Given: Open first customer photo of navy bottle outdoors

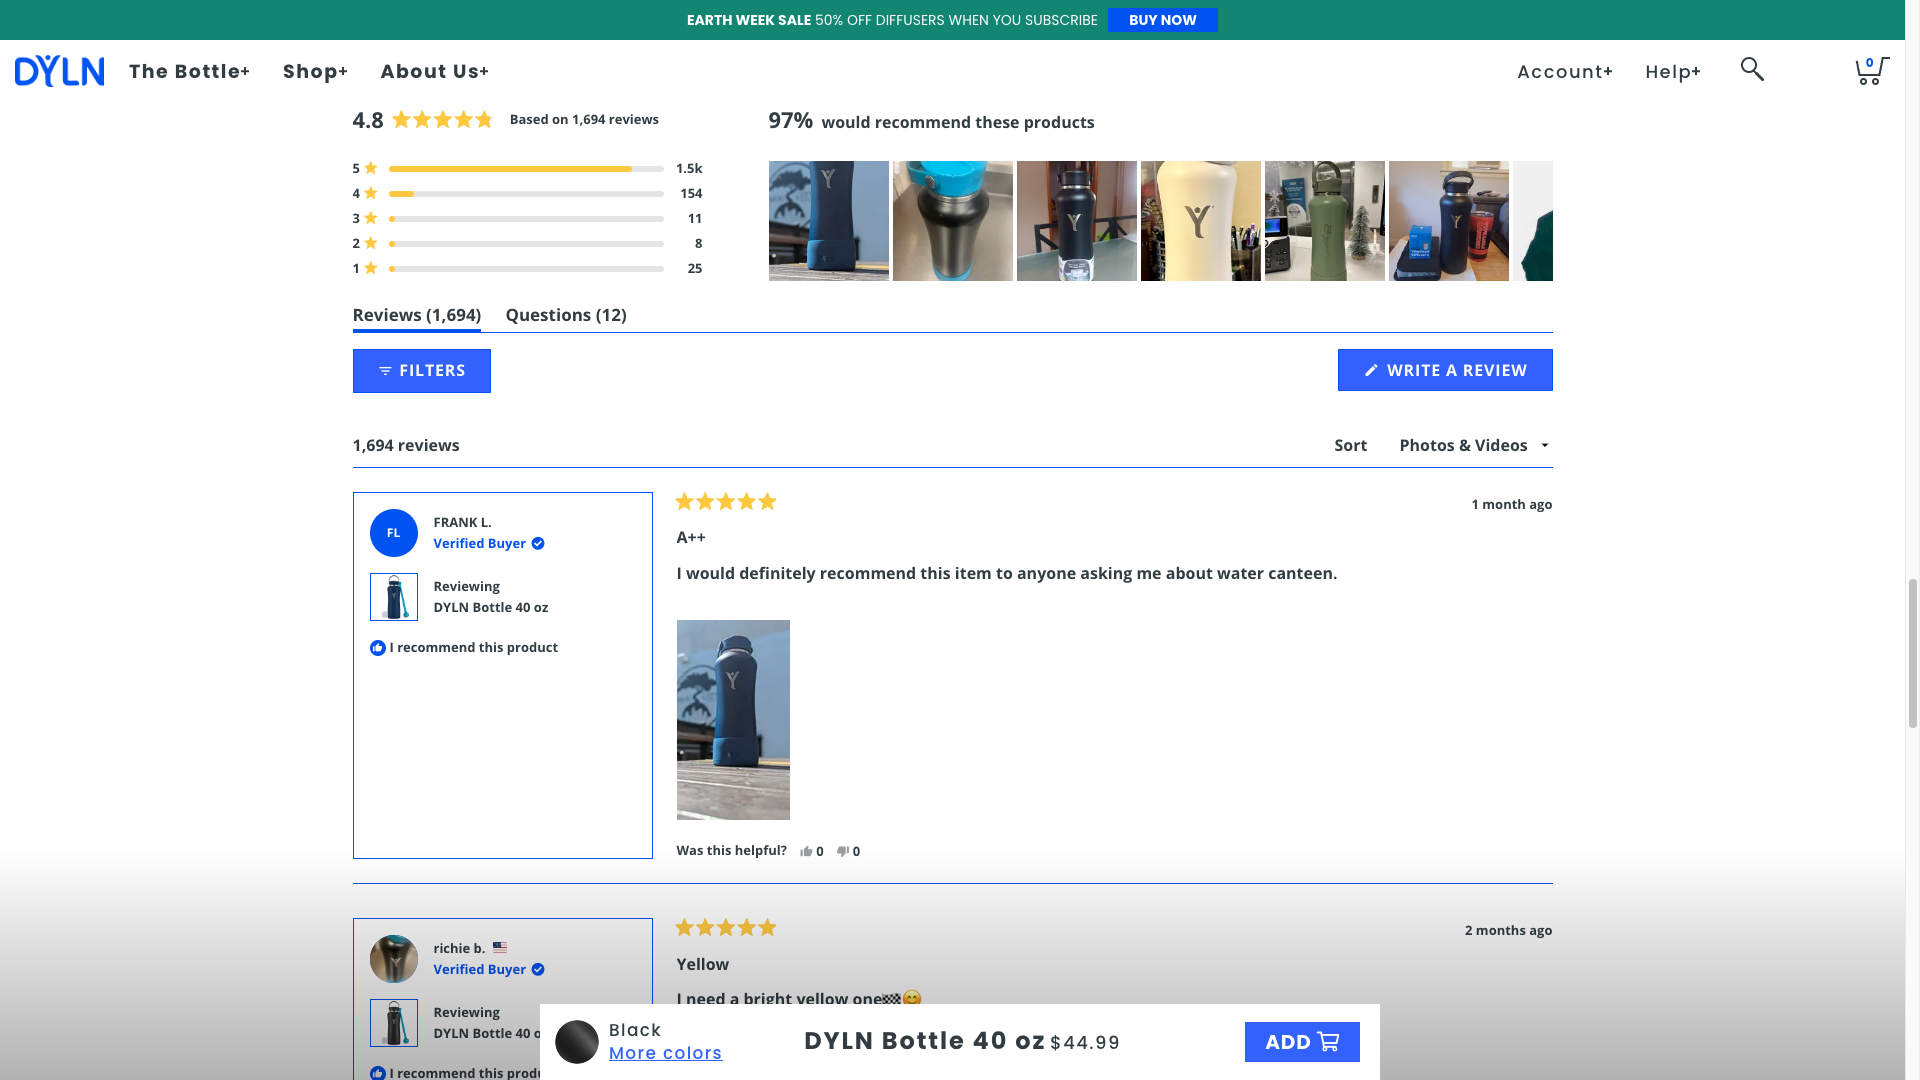Looking at the screenshot, I should pos(829,221).
